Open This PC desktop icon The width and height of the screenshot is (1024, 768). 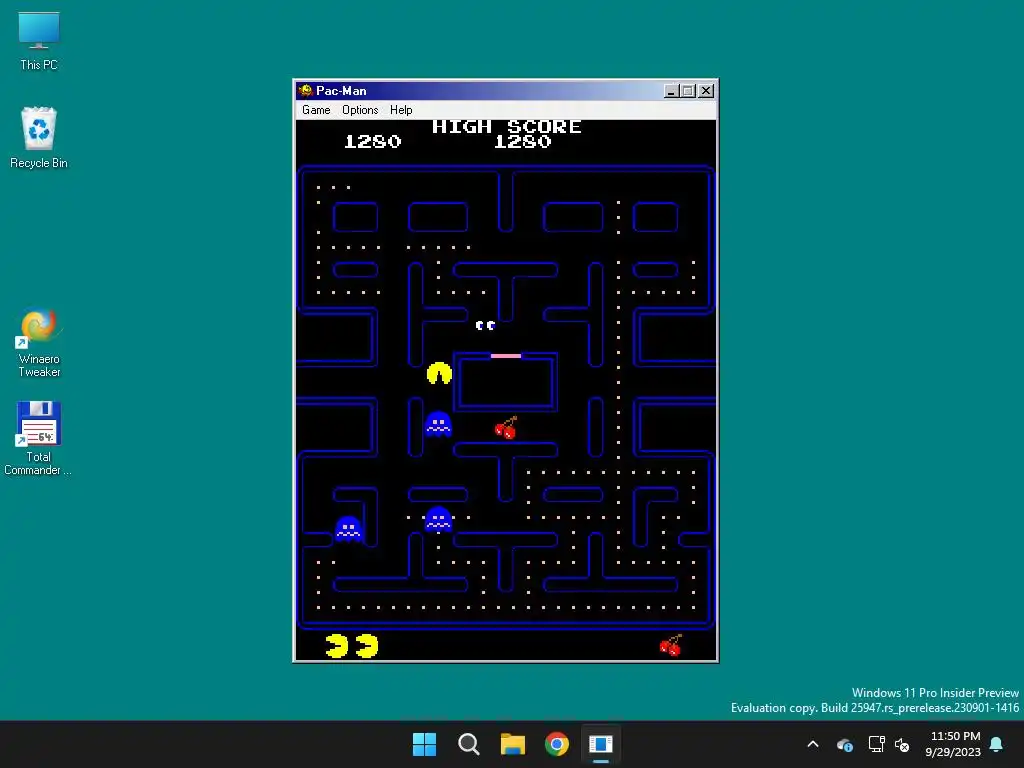point(39,41)
